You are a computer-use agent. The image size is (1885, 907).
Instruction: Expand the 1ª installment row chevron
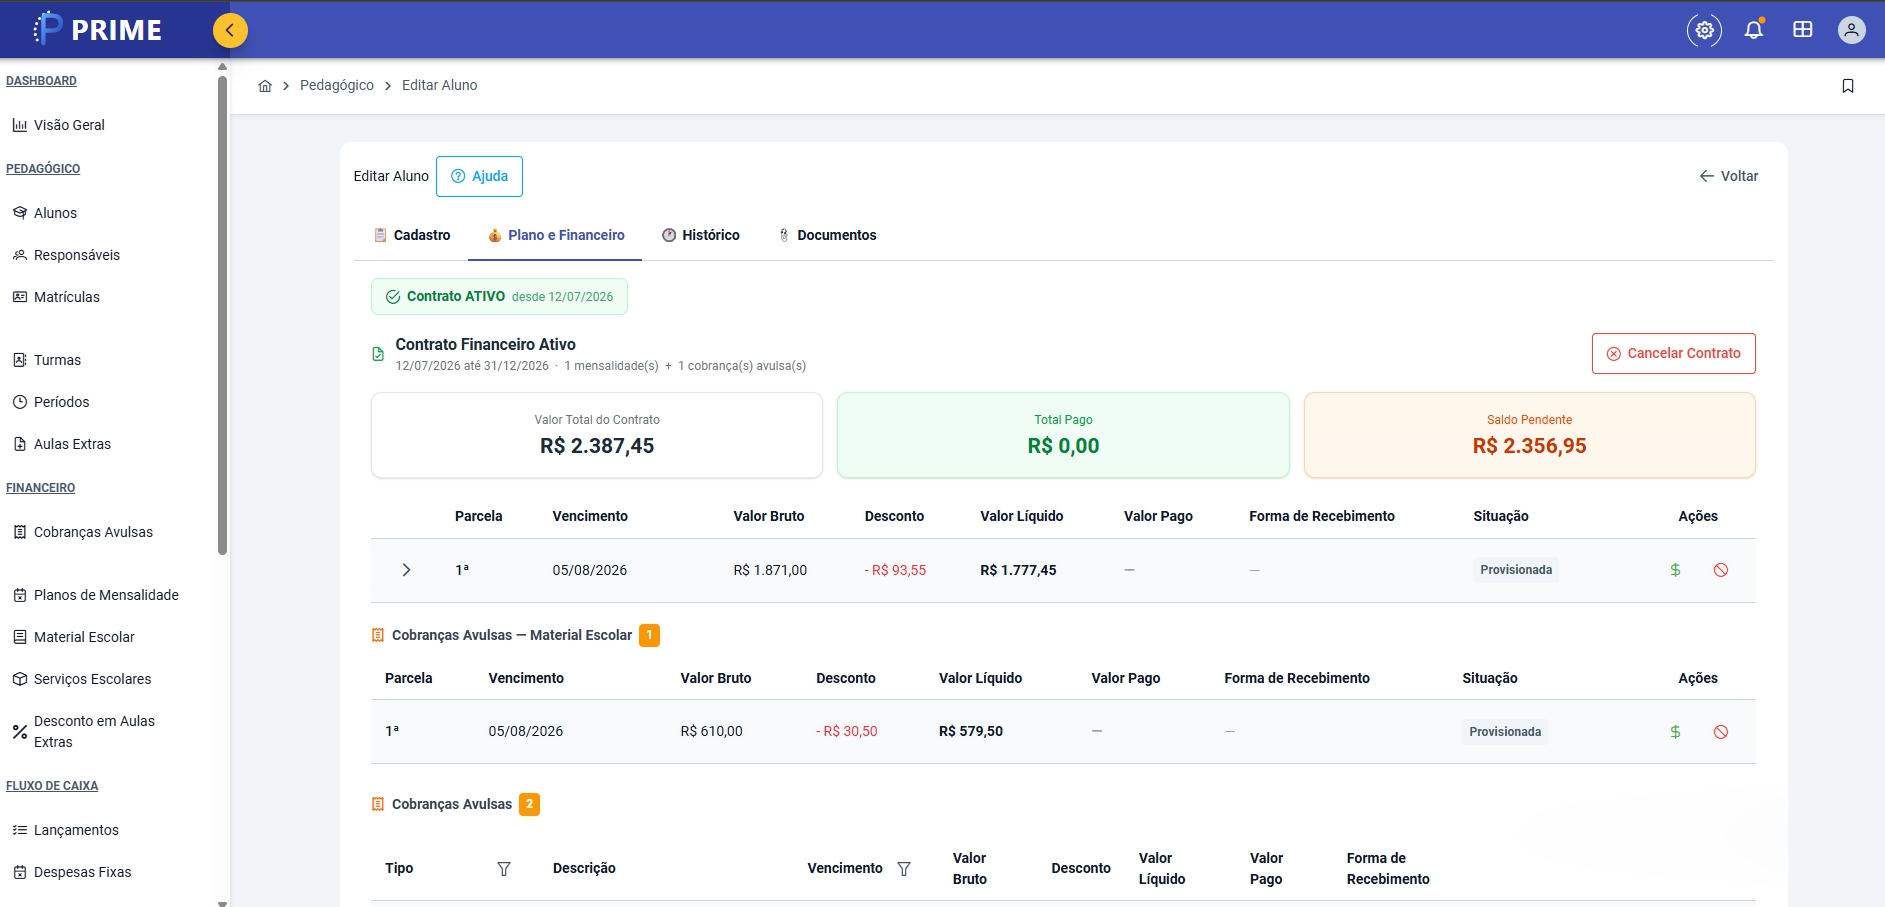point(406,570)
